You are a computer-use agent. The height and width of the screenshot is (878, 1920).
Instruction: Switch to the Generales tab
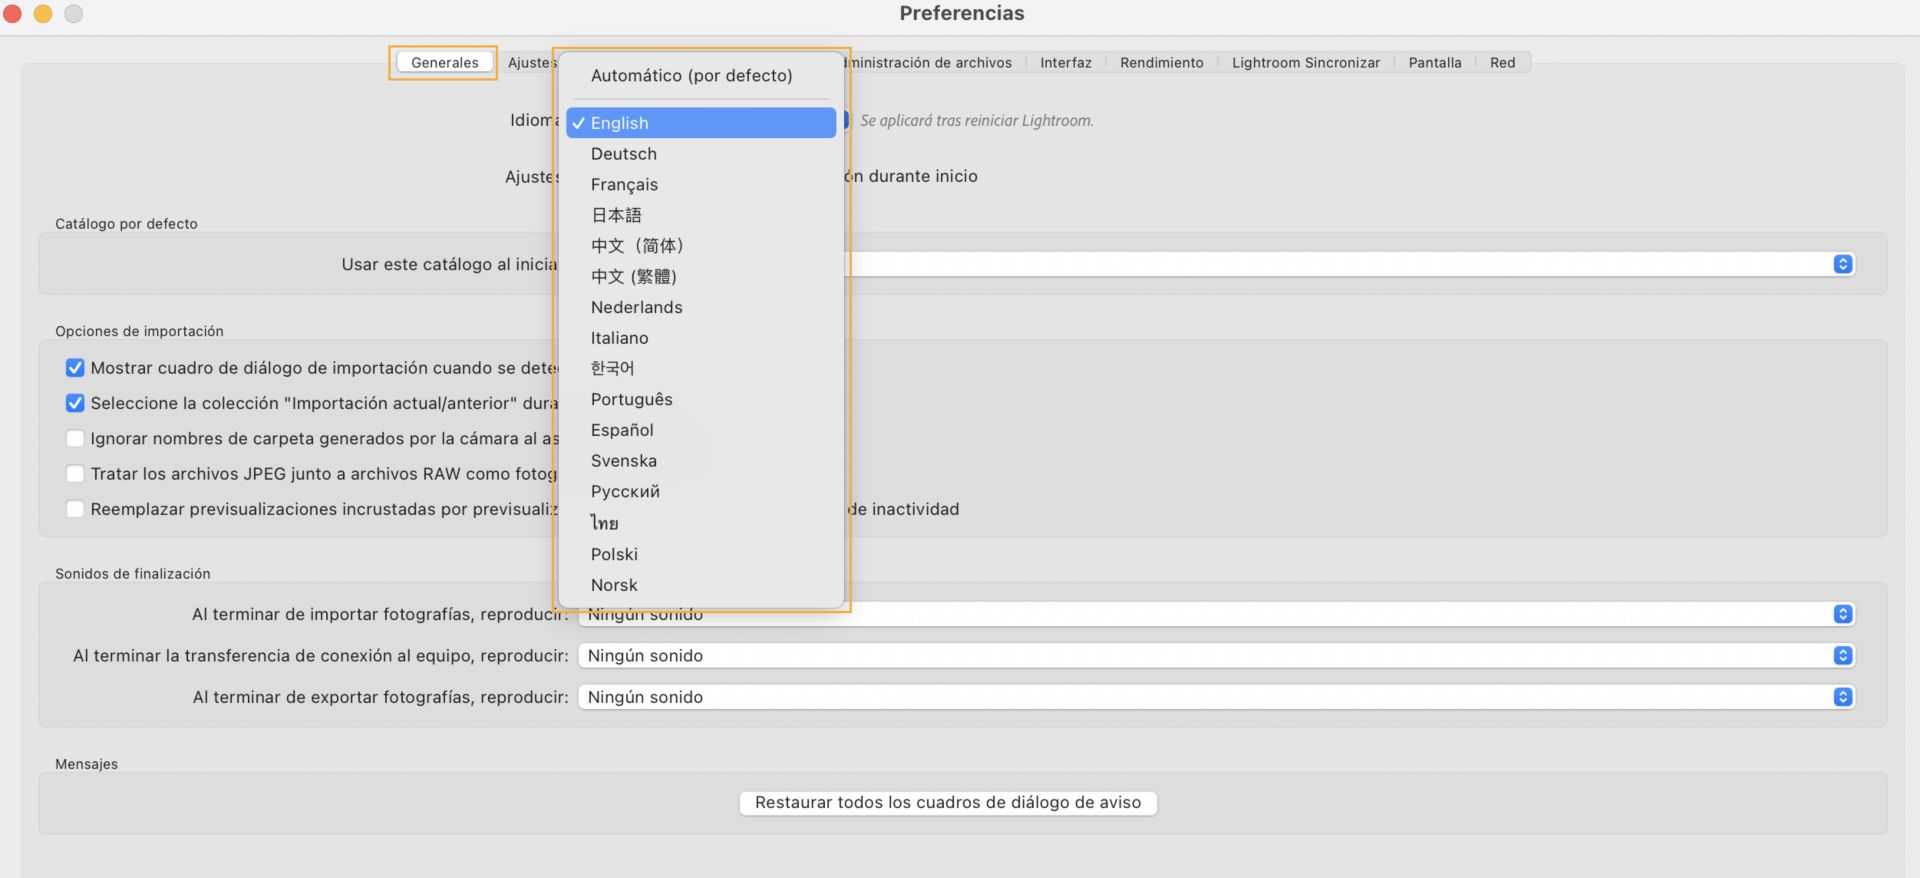[444, 62]
